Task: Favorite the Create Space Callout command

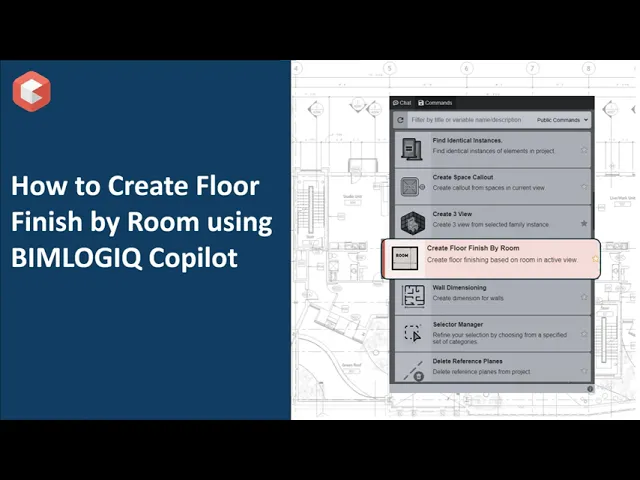Action: pyautogui.click(x=584, y=187)
